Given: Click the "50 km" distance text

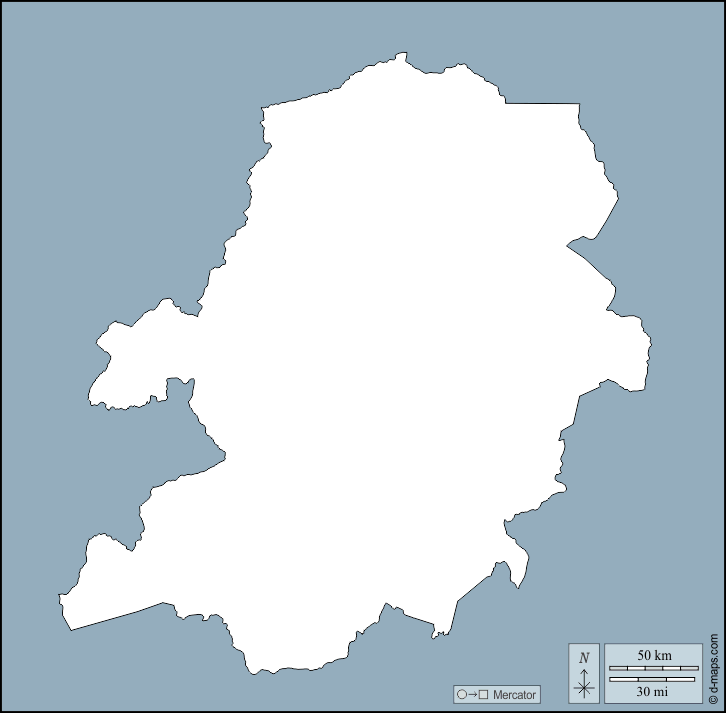Looking at the screenshot, I should [653, 655].
